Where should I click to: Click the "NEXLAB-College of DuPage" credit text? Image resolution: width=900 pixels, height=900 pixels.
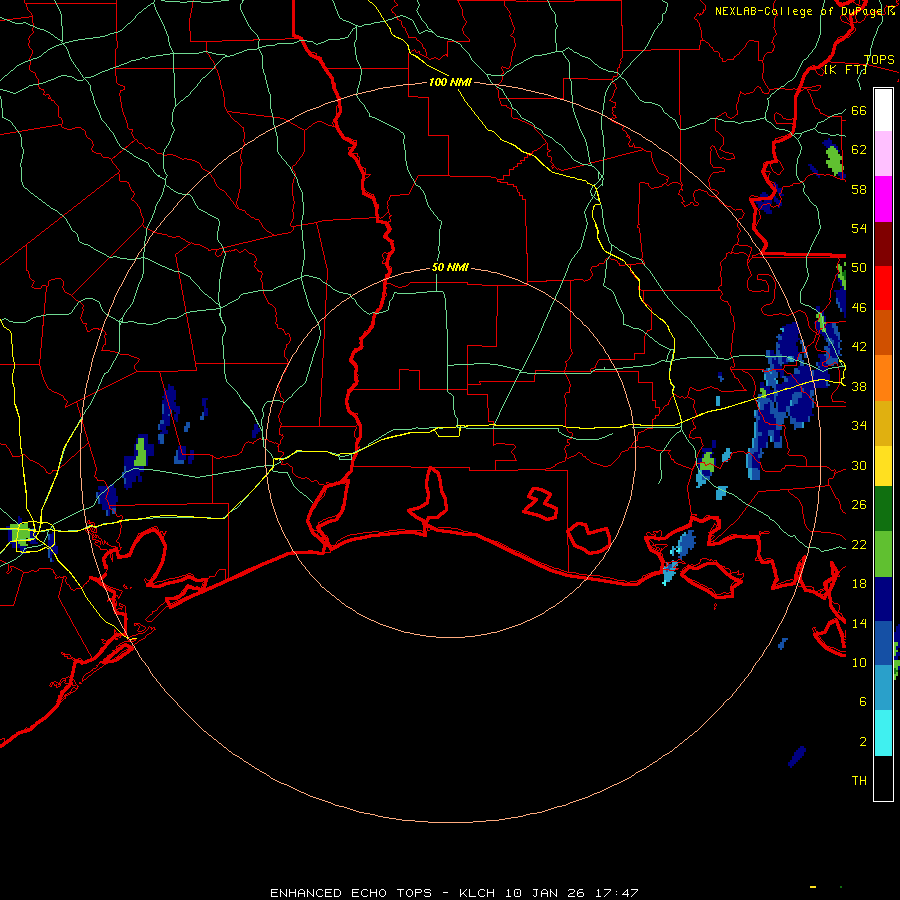pyautogui.click(x=800, y=11)
